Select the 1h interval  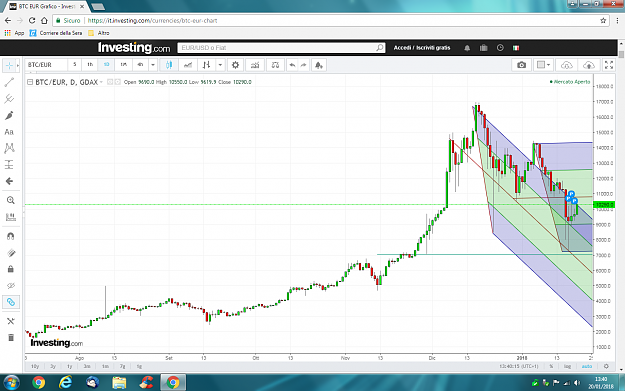point(90,65)
